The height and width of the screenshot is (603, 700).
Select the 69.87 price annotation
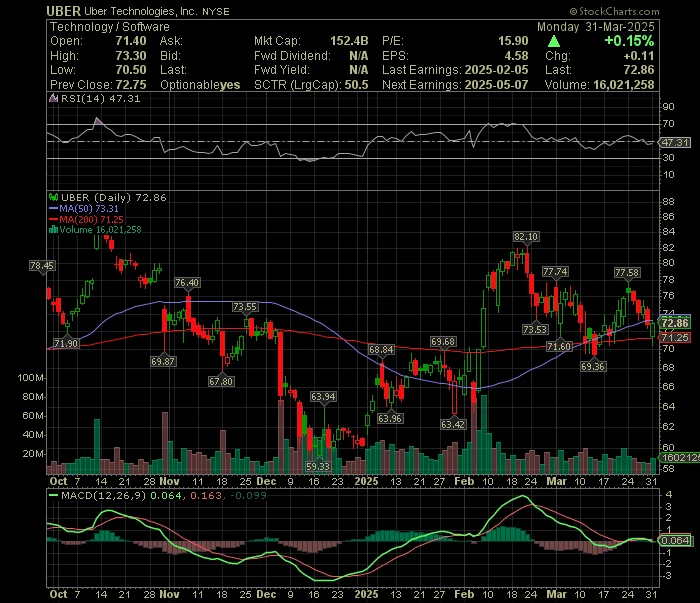click(x=162, y=361)
